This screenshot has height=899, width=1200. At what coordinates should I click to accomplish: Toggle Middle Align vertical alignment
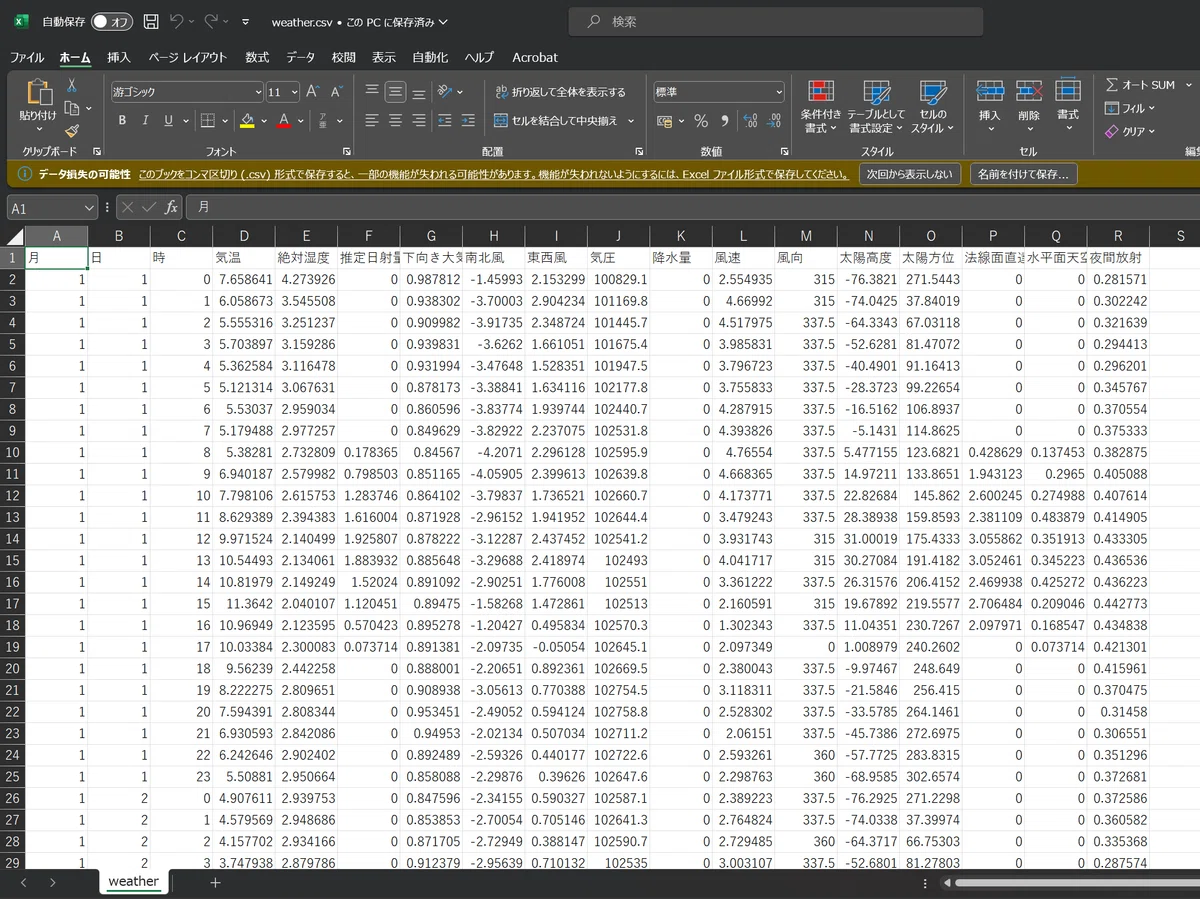click(396, 91)
